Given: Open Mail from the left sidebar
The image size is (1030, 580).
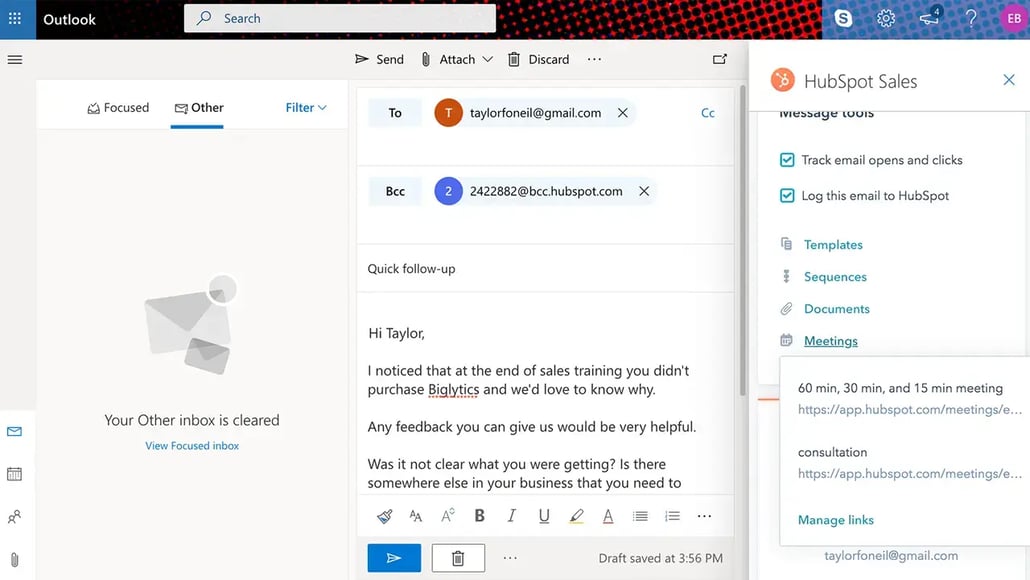Looking at the screenshot, I should 14,432.
